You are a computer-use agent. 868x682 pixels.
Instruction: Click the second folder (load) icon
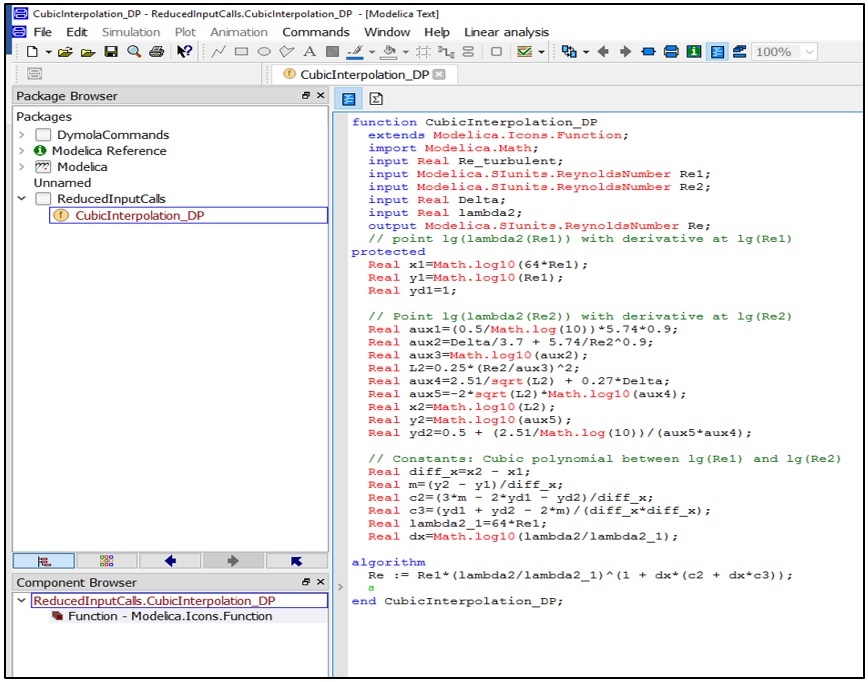[x=88, y=52]
